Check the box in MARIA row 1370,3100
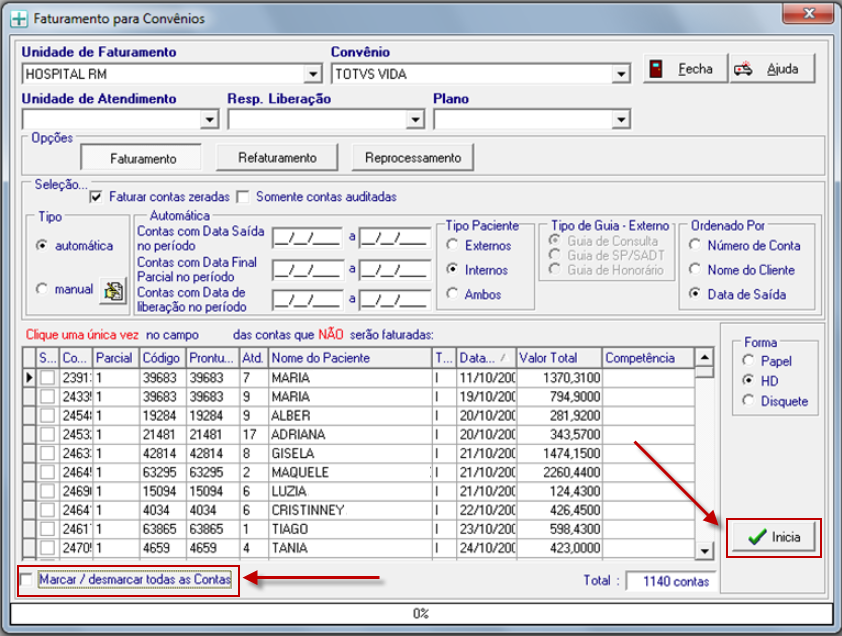Image resolution: width=842 pixels, height=636 pixels. [47, 378]
